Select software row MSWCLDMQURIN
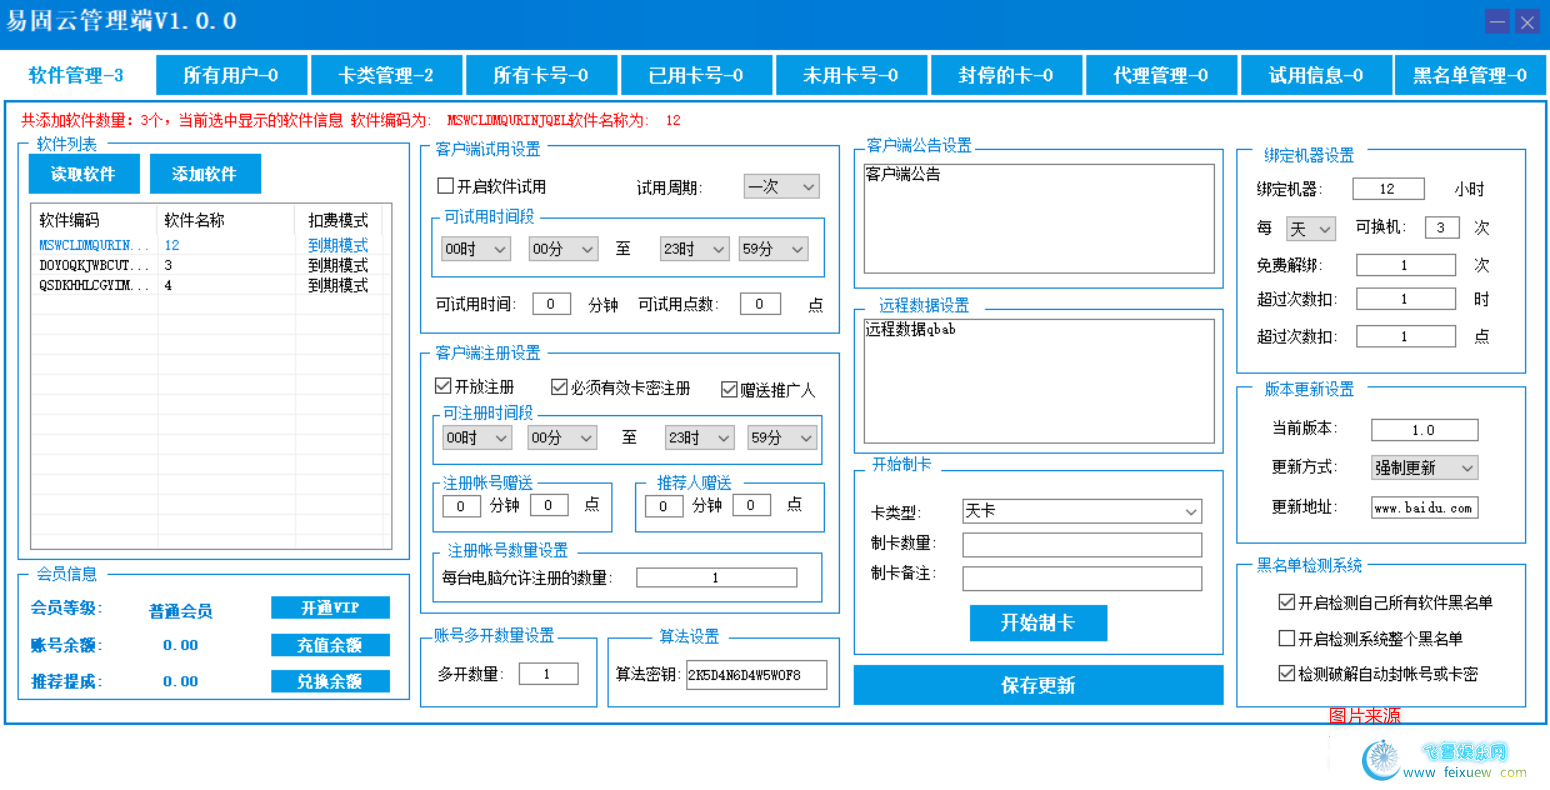This screenshot has height=790, width=1550. [x=210, y=245]
